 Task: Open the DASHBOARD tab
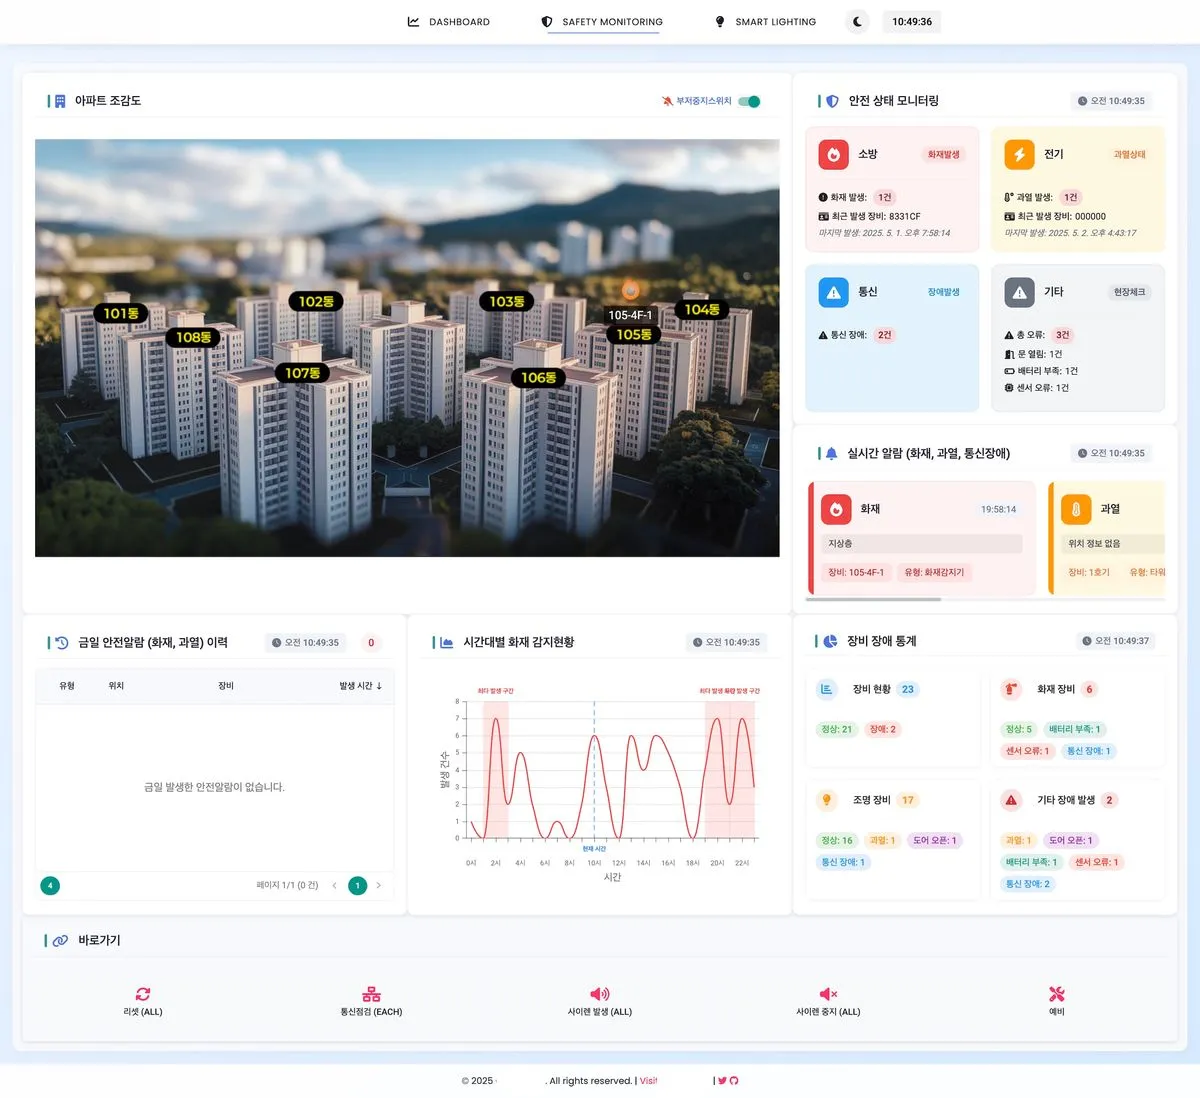[x=449, y=22]
